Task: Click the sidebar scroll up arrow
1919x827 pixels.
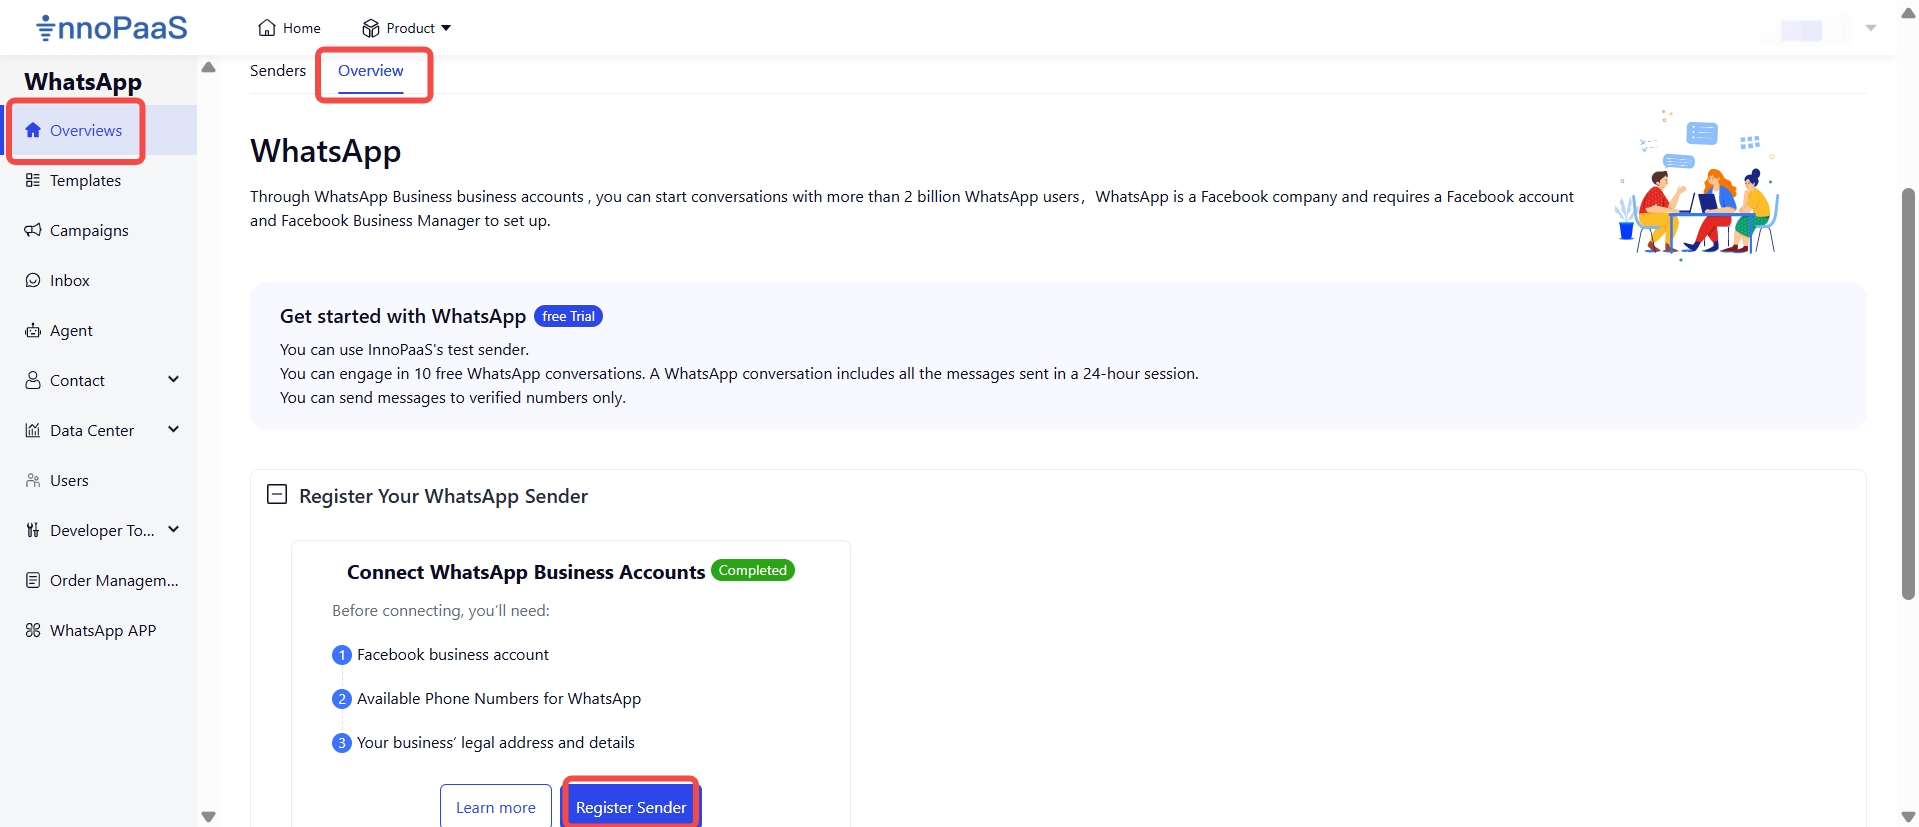Action: [x=208, y=67]
